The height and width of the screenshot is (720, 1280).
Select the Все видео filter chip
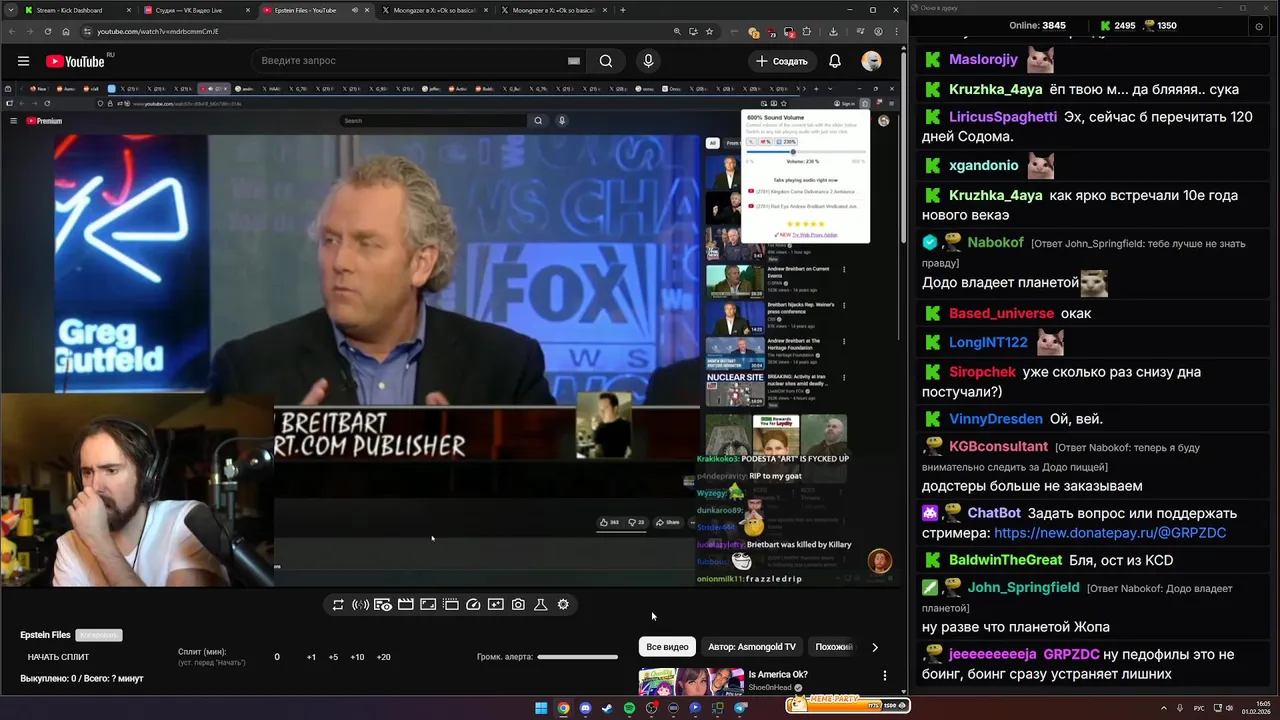pyautogui.click(x=667, y=647)
